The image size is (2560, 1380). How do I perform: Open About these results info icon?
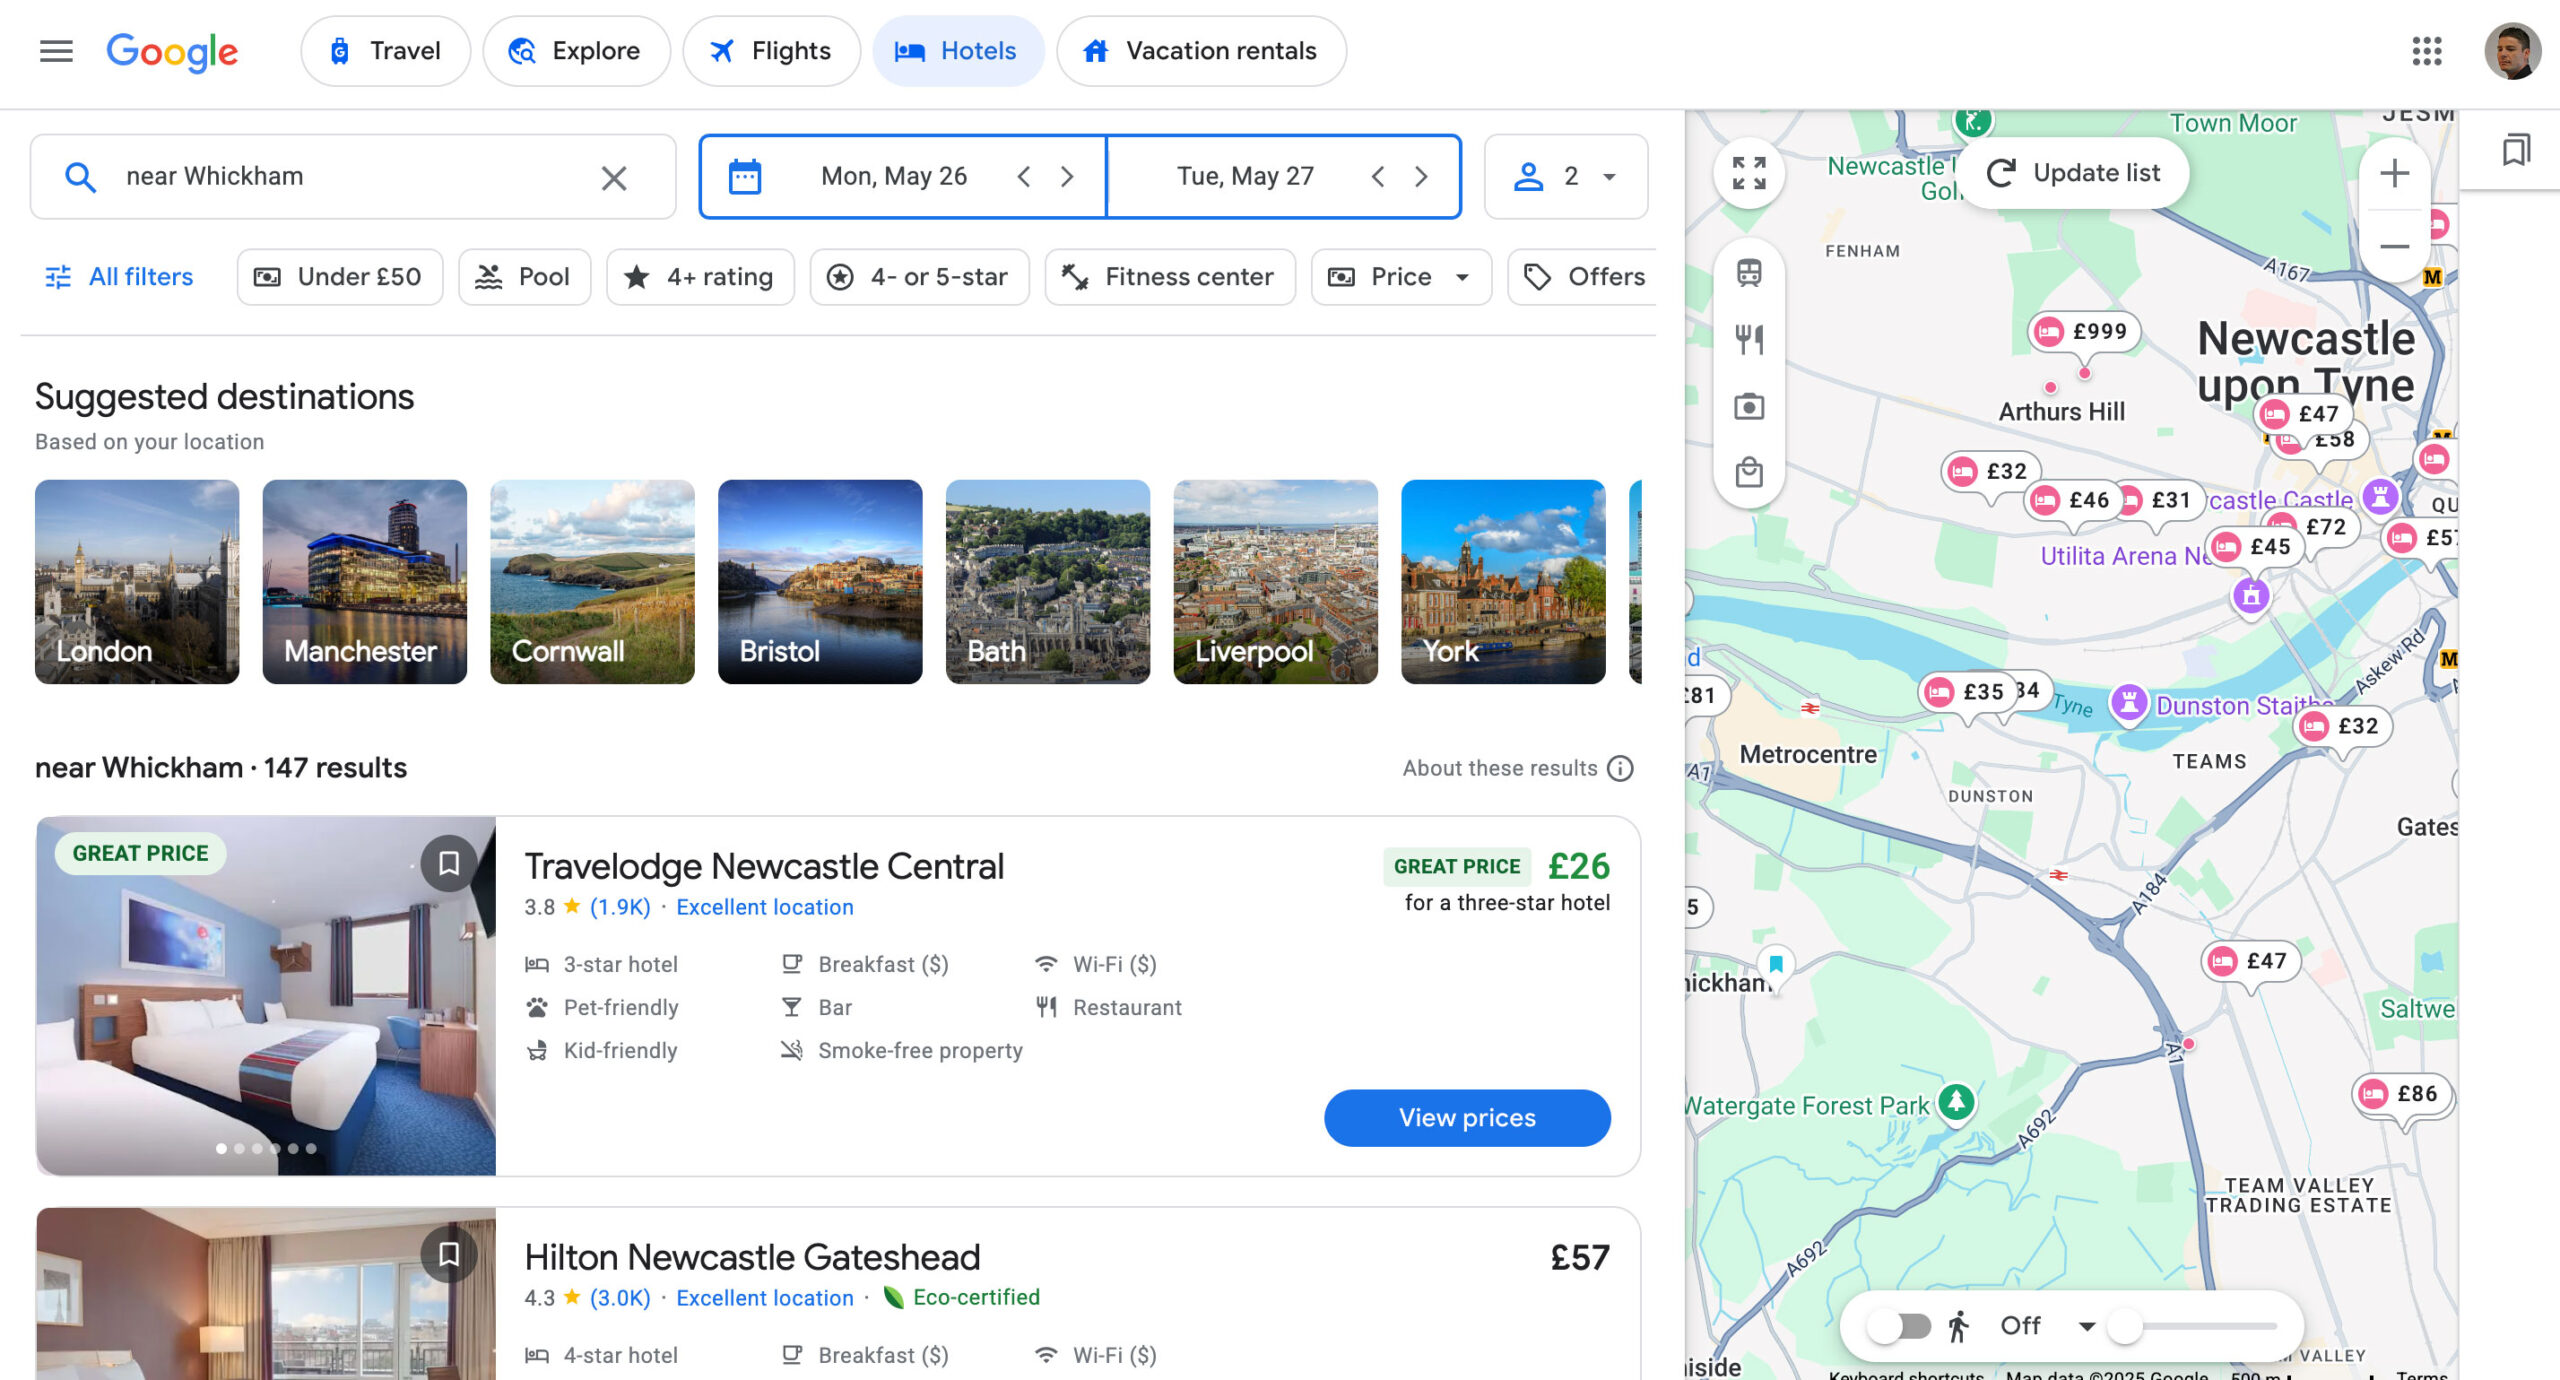(x=1620, y=768)
